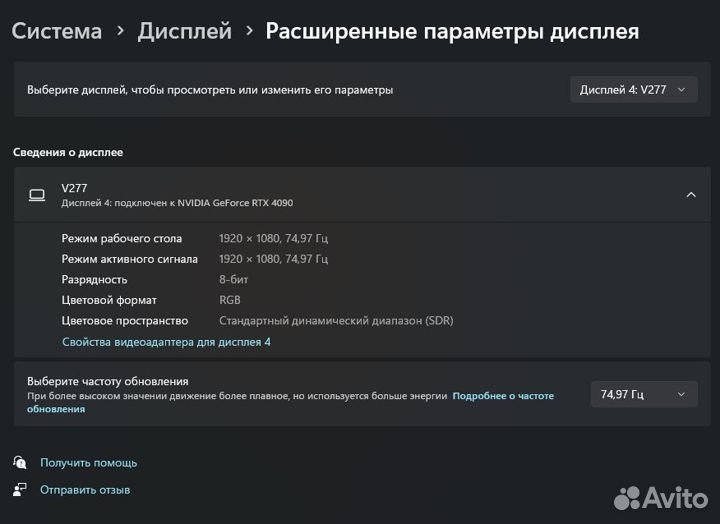Click Получить помощь link

coord(89,462)
